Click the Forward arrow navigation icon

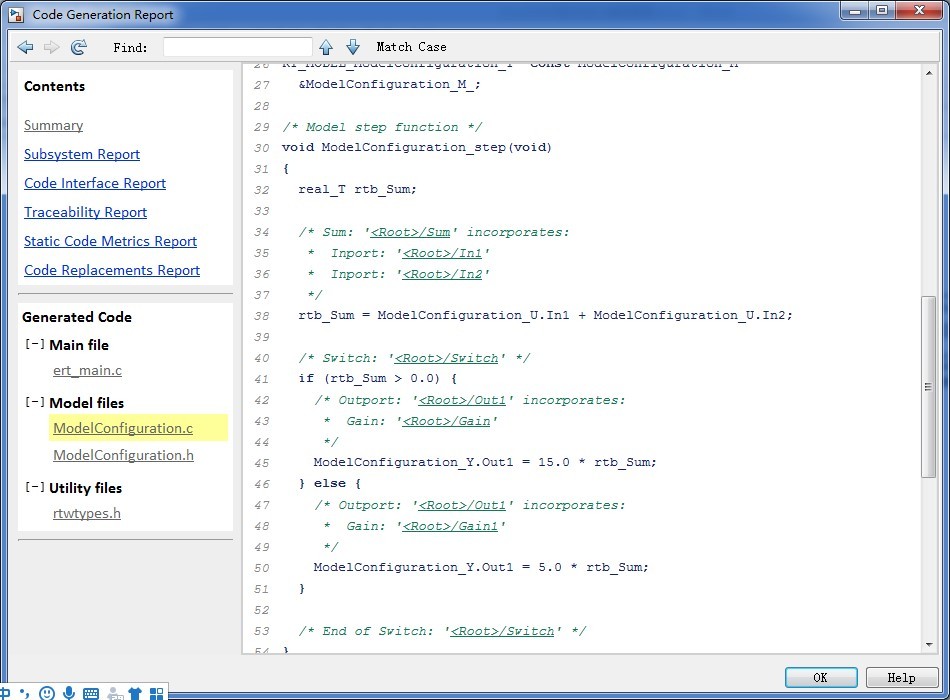click(51, 47)
